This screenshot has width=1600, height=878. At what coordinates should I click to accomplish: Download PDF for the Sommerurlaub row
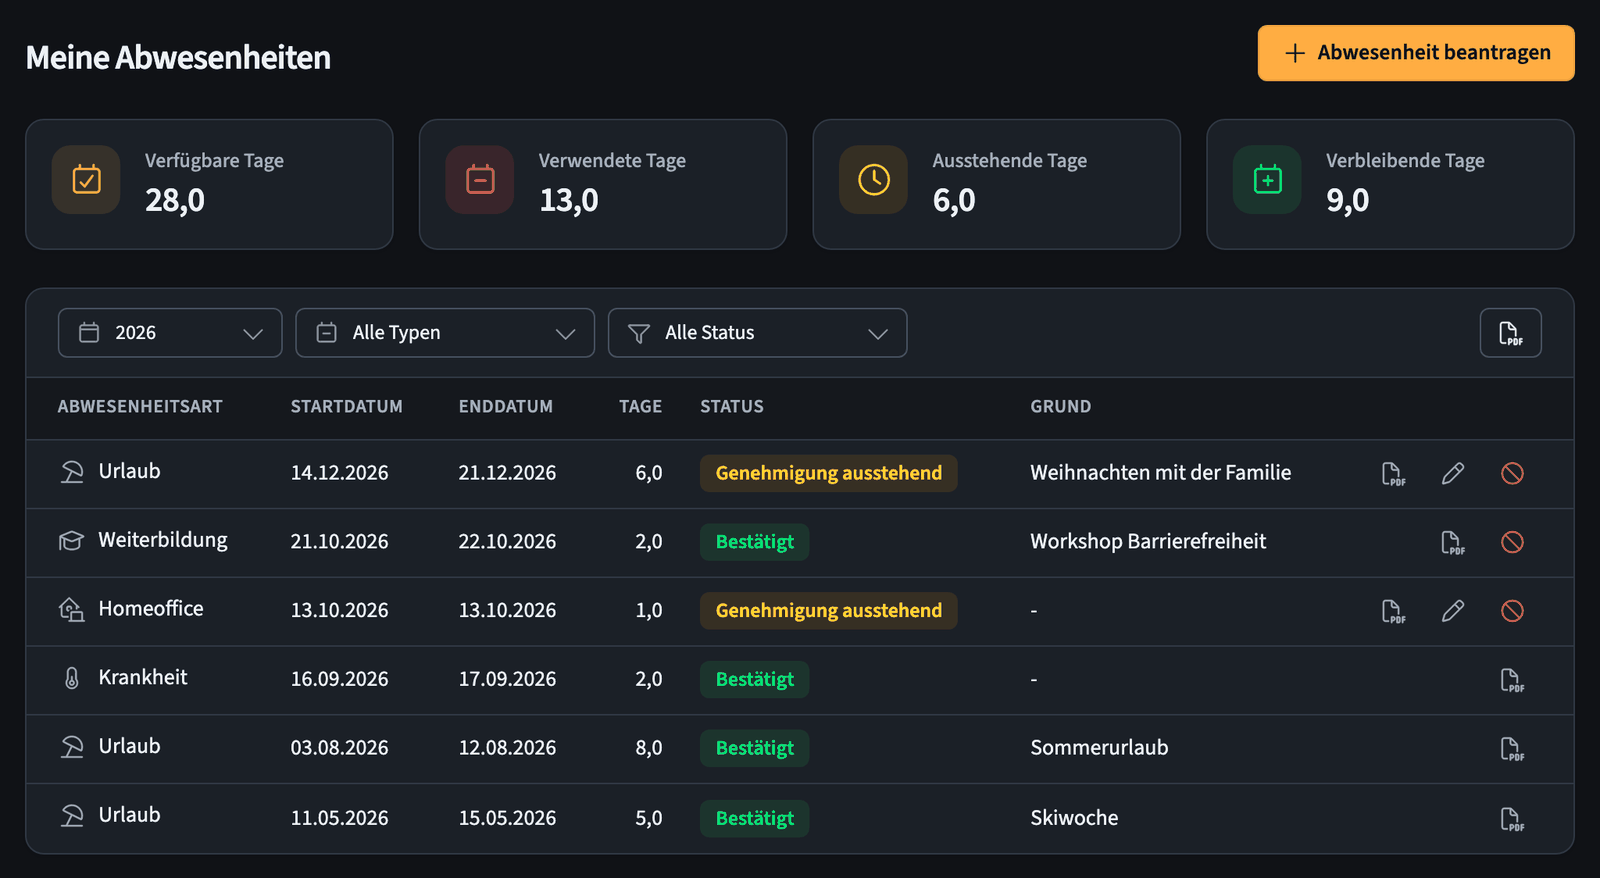[x=1512, y=749]
